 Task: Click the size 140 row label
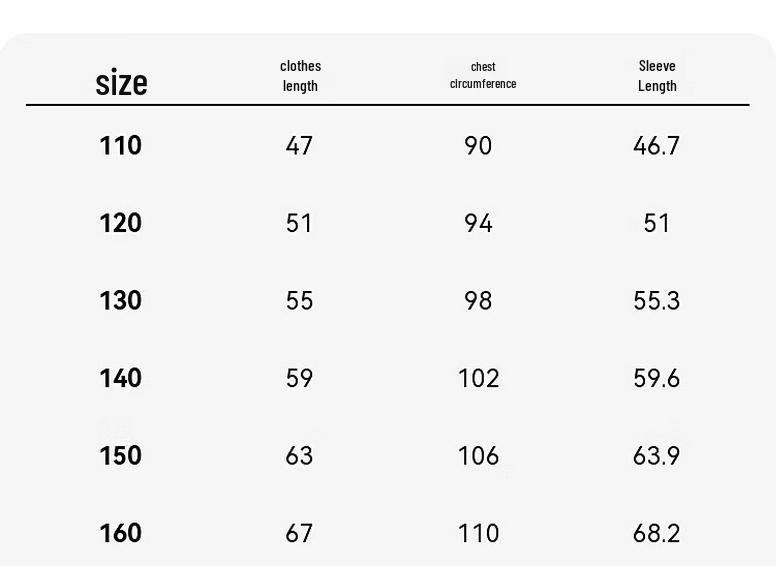point(120,378)
